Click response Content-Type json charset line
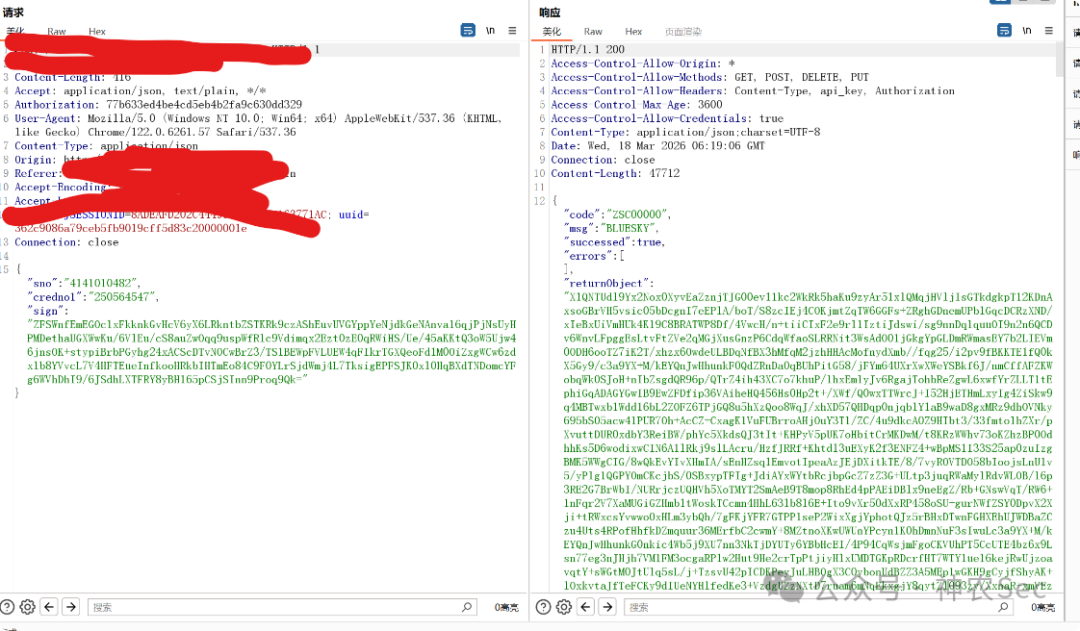Viewport: 1080px width, 631px height. pyautogui.click(x=685, y=132)
